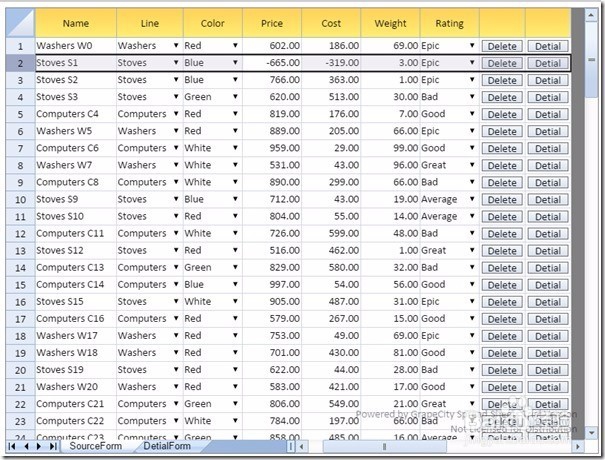Screen dimensions: 605x460
Task: Click horizontal scrollbar right arrow
Action: 578,446
